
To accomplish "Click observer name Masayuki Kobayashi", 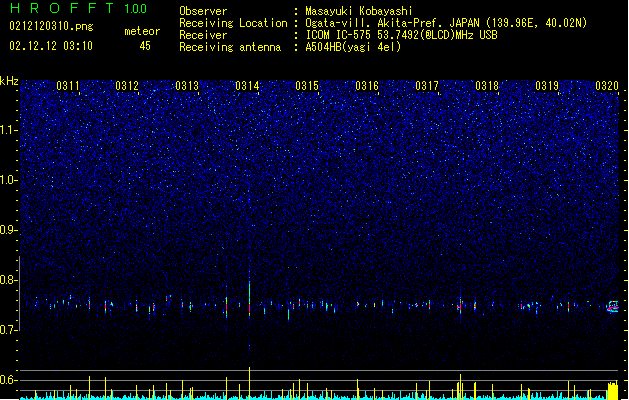I will point(359,11).
